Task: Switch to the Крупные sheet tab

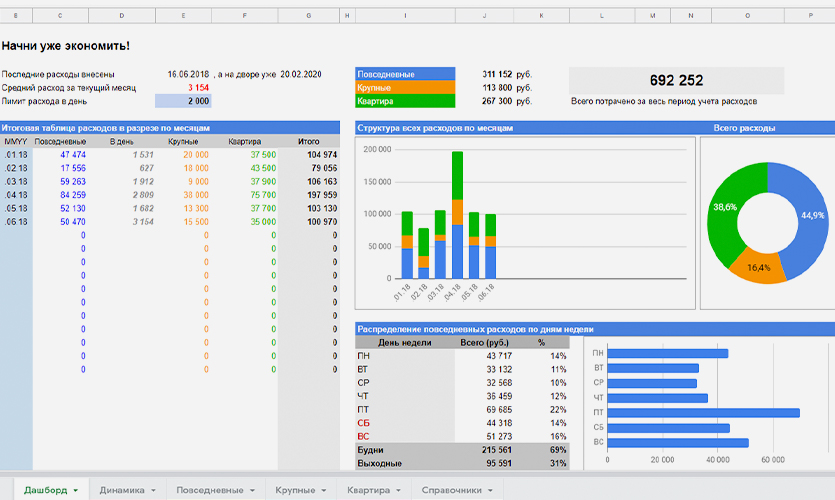Action: (294, 490)
